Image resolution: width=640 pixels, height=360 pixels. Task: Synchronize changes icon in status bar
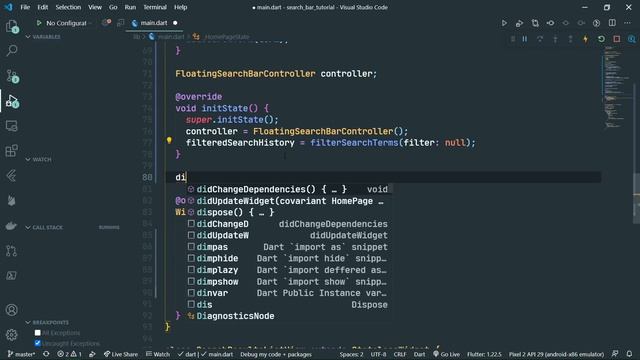pos(46,354)
